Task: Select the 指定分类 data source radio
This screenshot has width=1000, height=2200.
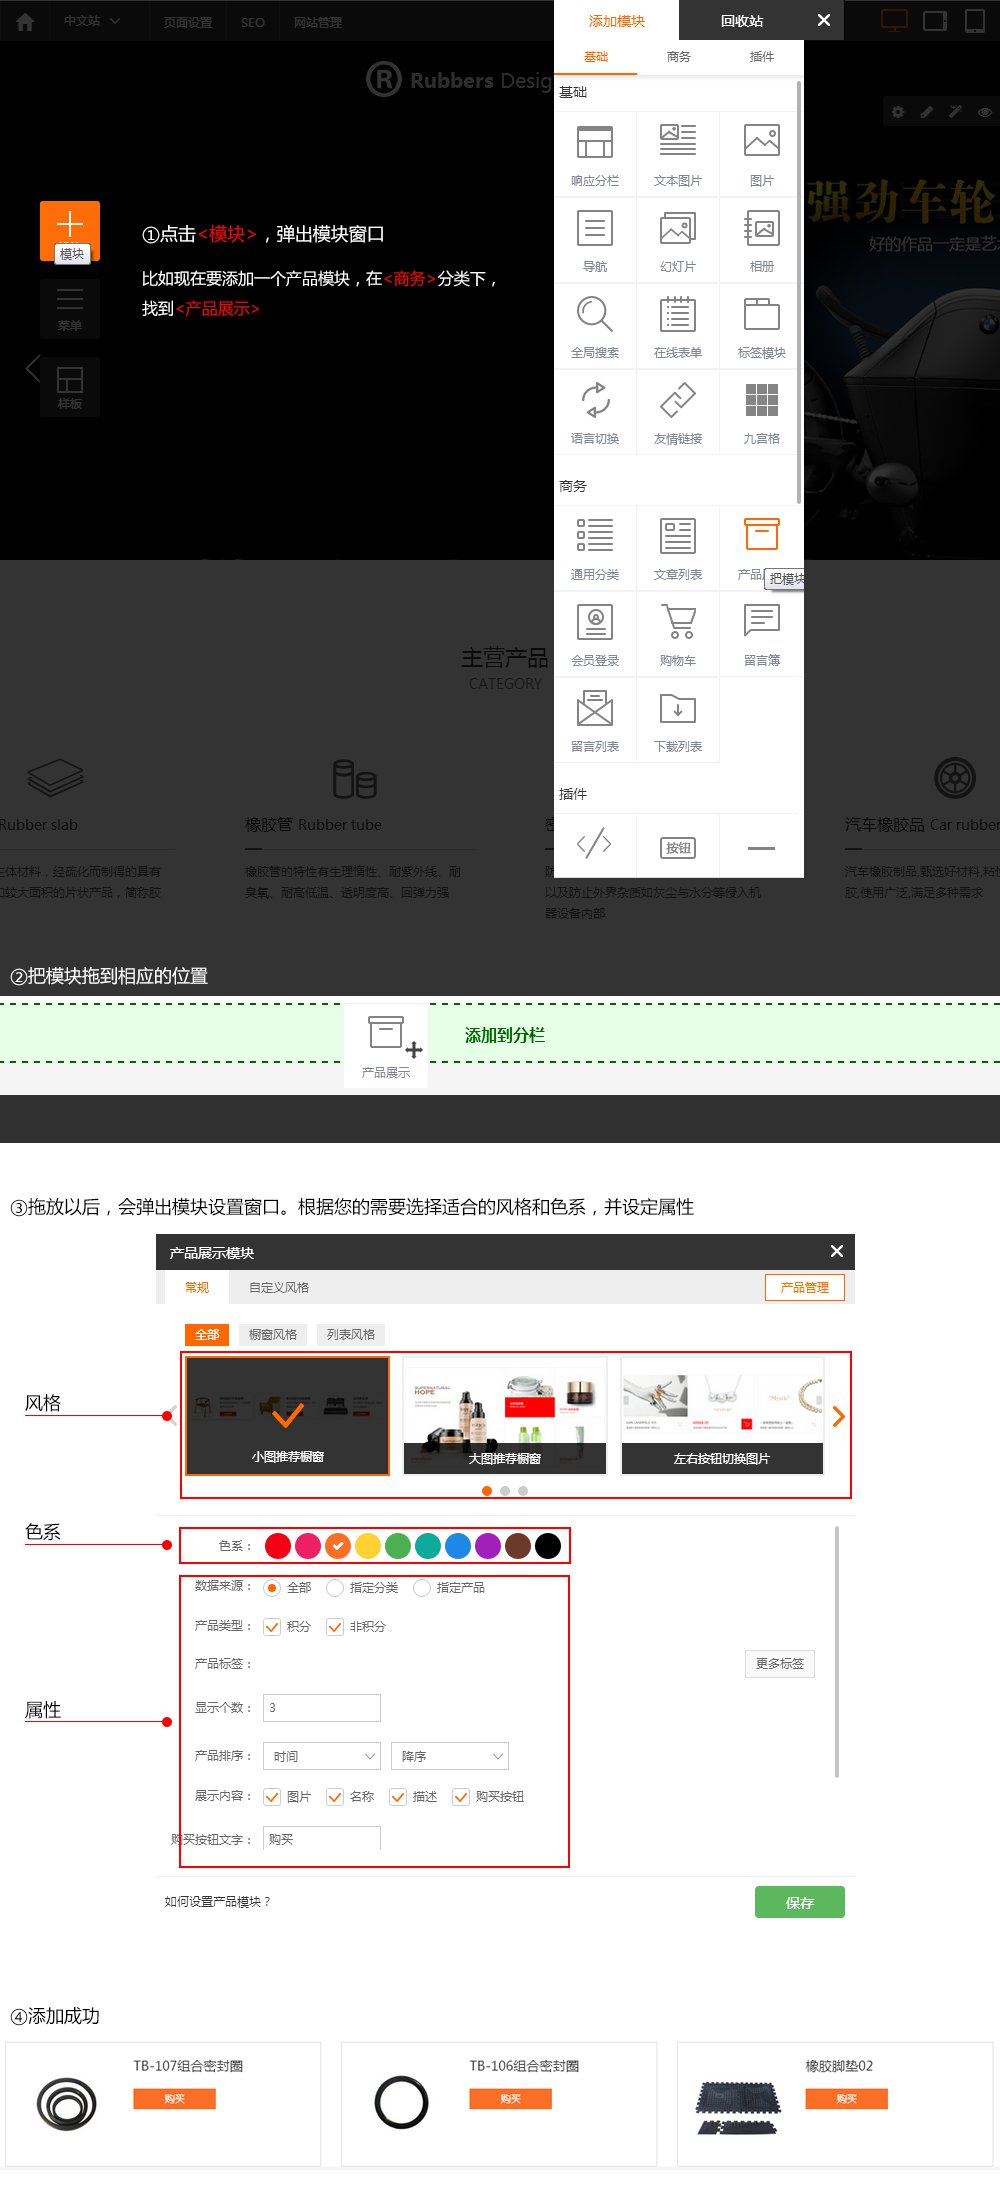Action: point(336,1588)
